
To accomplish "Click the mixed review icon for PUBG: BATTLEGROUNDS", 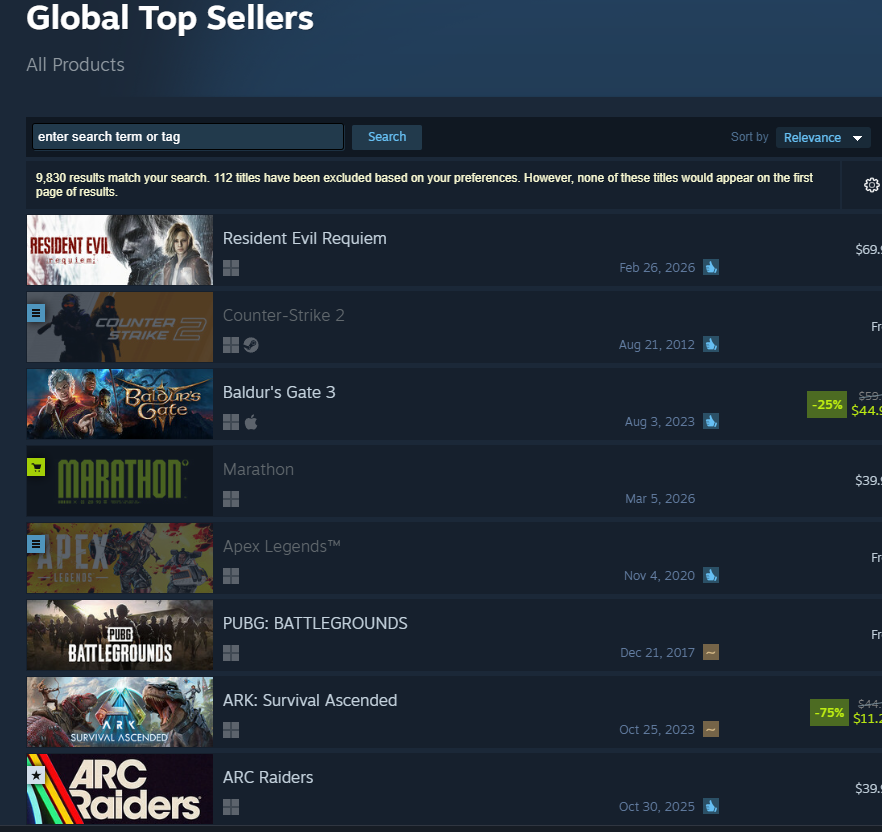I will (711, 653).
